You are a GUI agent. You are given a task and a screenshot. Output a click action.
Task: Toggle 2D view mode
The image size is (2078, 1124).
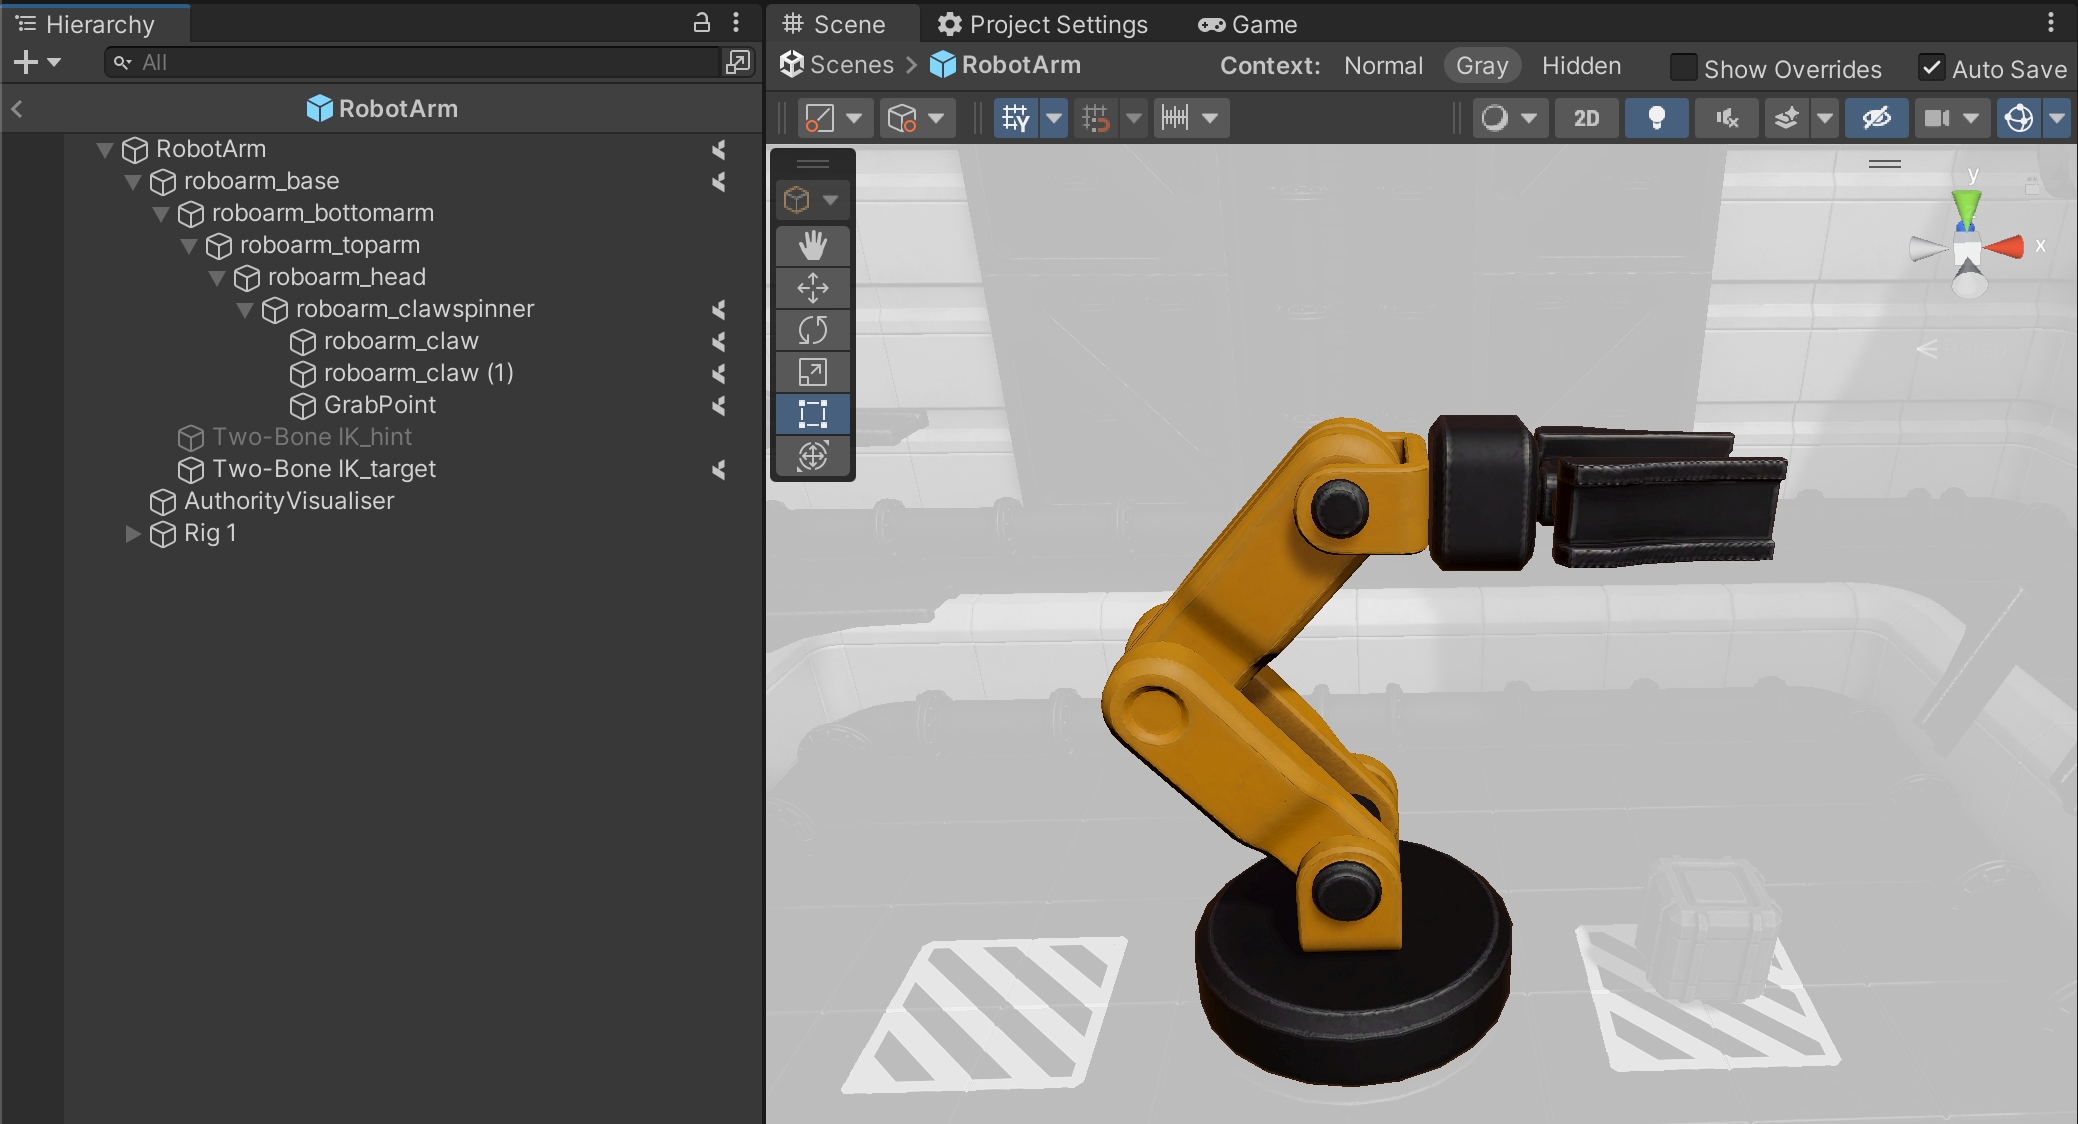(x=1586, y=118)
